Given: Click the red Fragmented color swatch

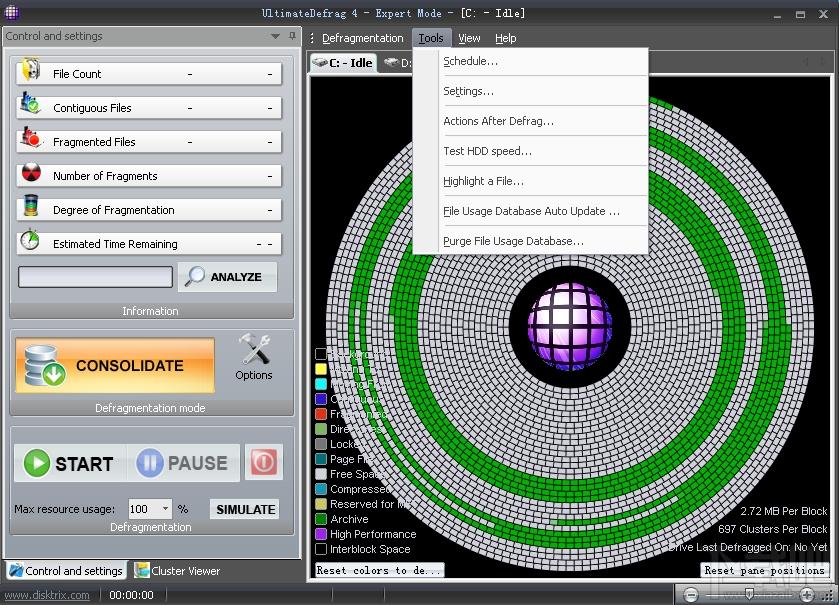Looking at the screenshot, I should click(x=321, y=414).
